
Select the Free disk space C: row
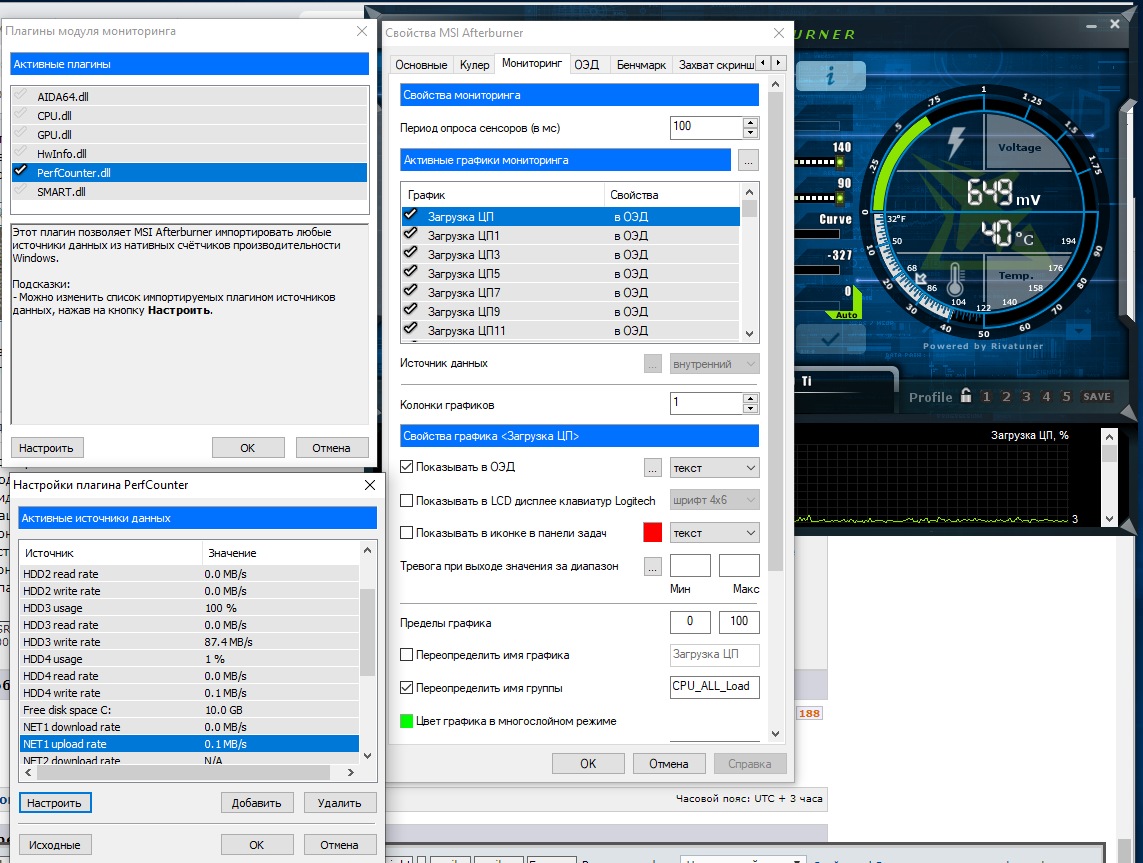190,710
